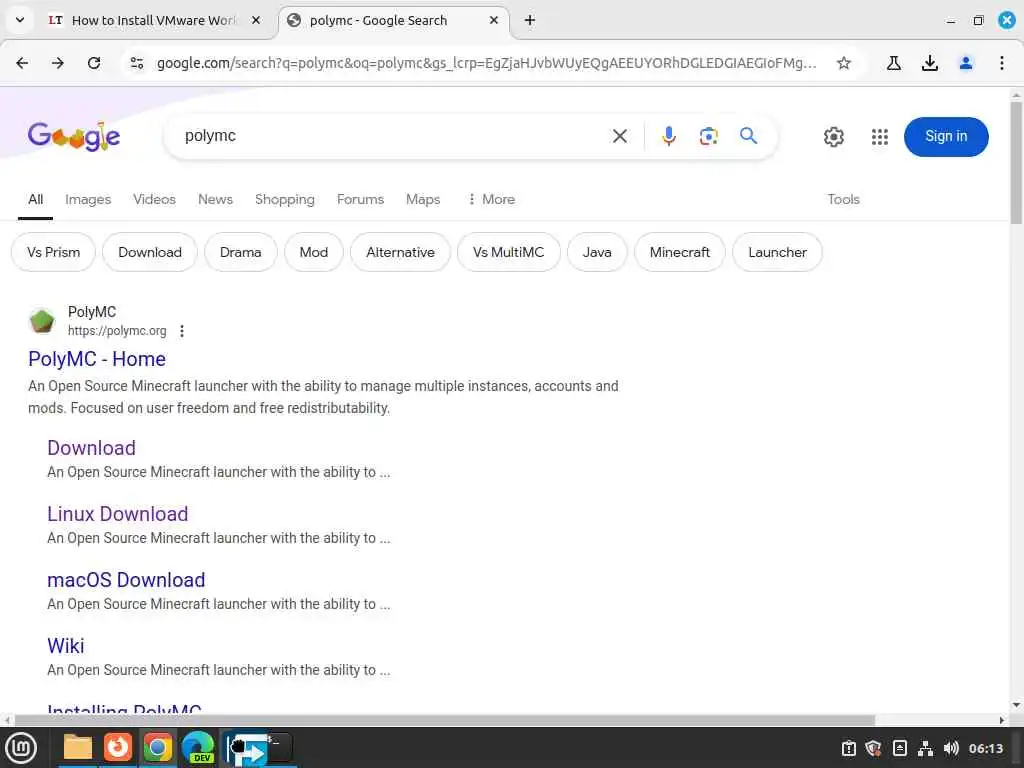Select the Minecraft suggestion chip

tap(679, 252)
